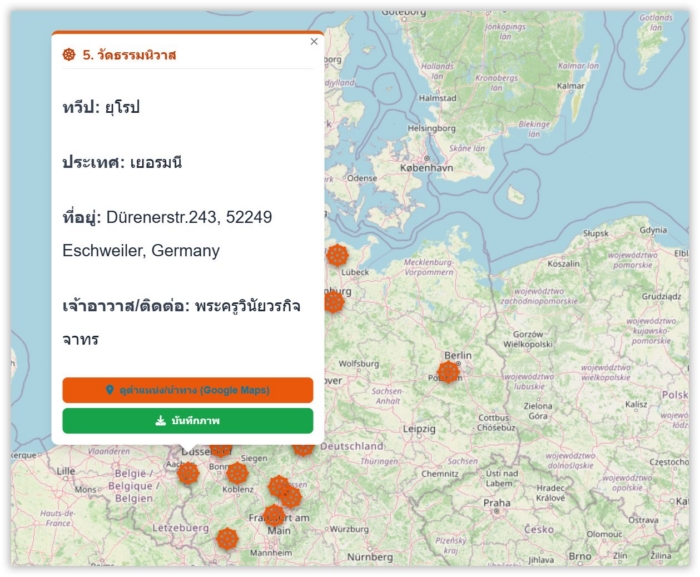This screenshot has width=700, height=577.
Task: Click the Praha city label on map
Action: (496, 503)
